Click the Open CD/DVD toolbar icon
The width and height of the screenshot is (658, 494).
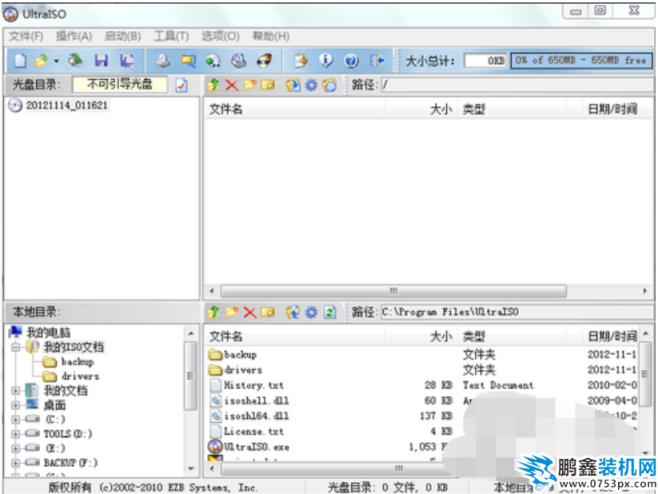76,61
